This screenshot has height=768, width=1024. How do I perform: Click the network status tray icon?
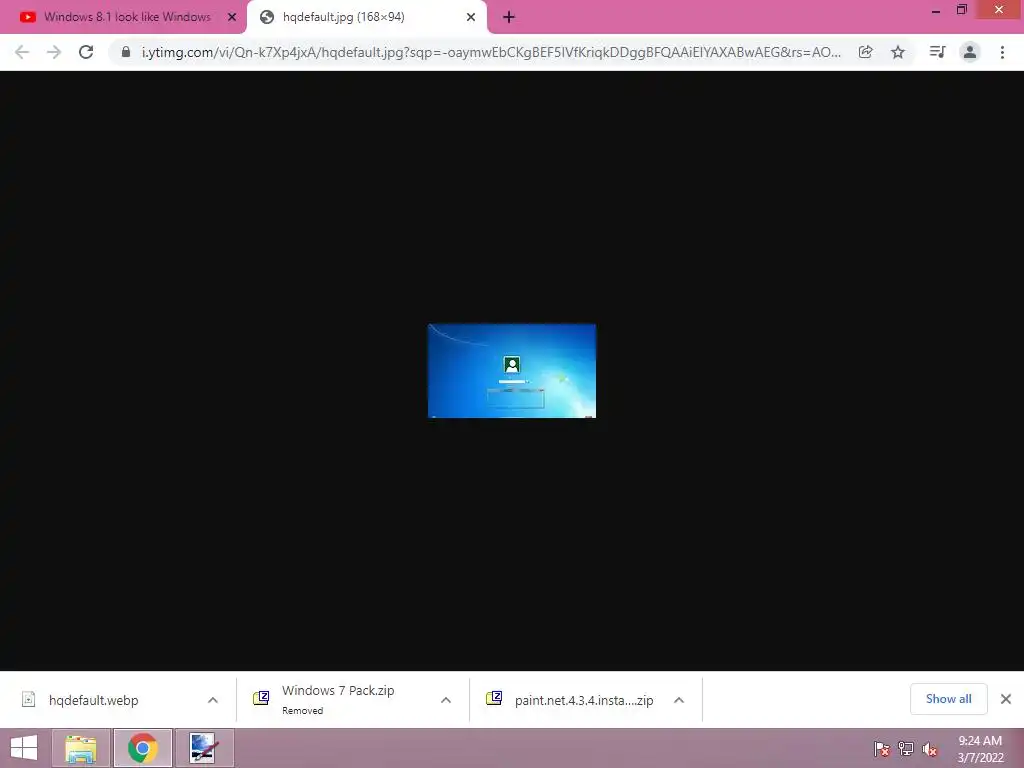pyautogui.click(x=906, y=749)
